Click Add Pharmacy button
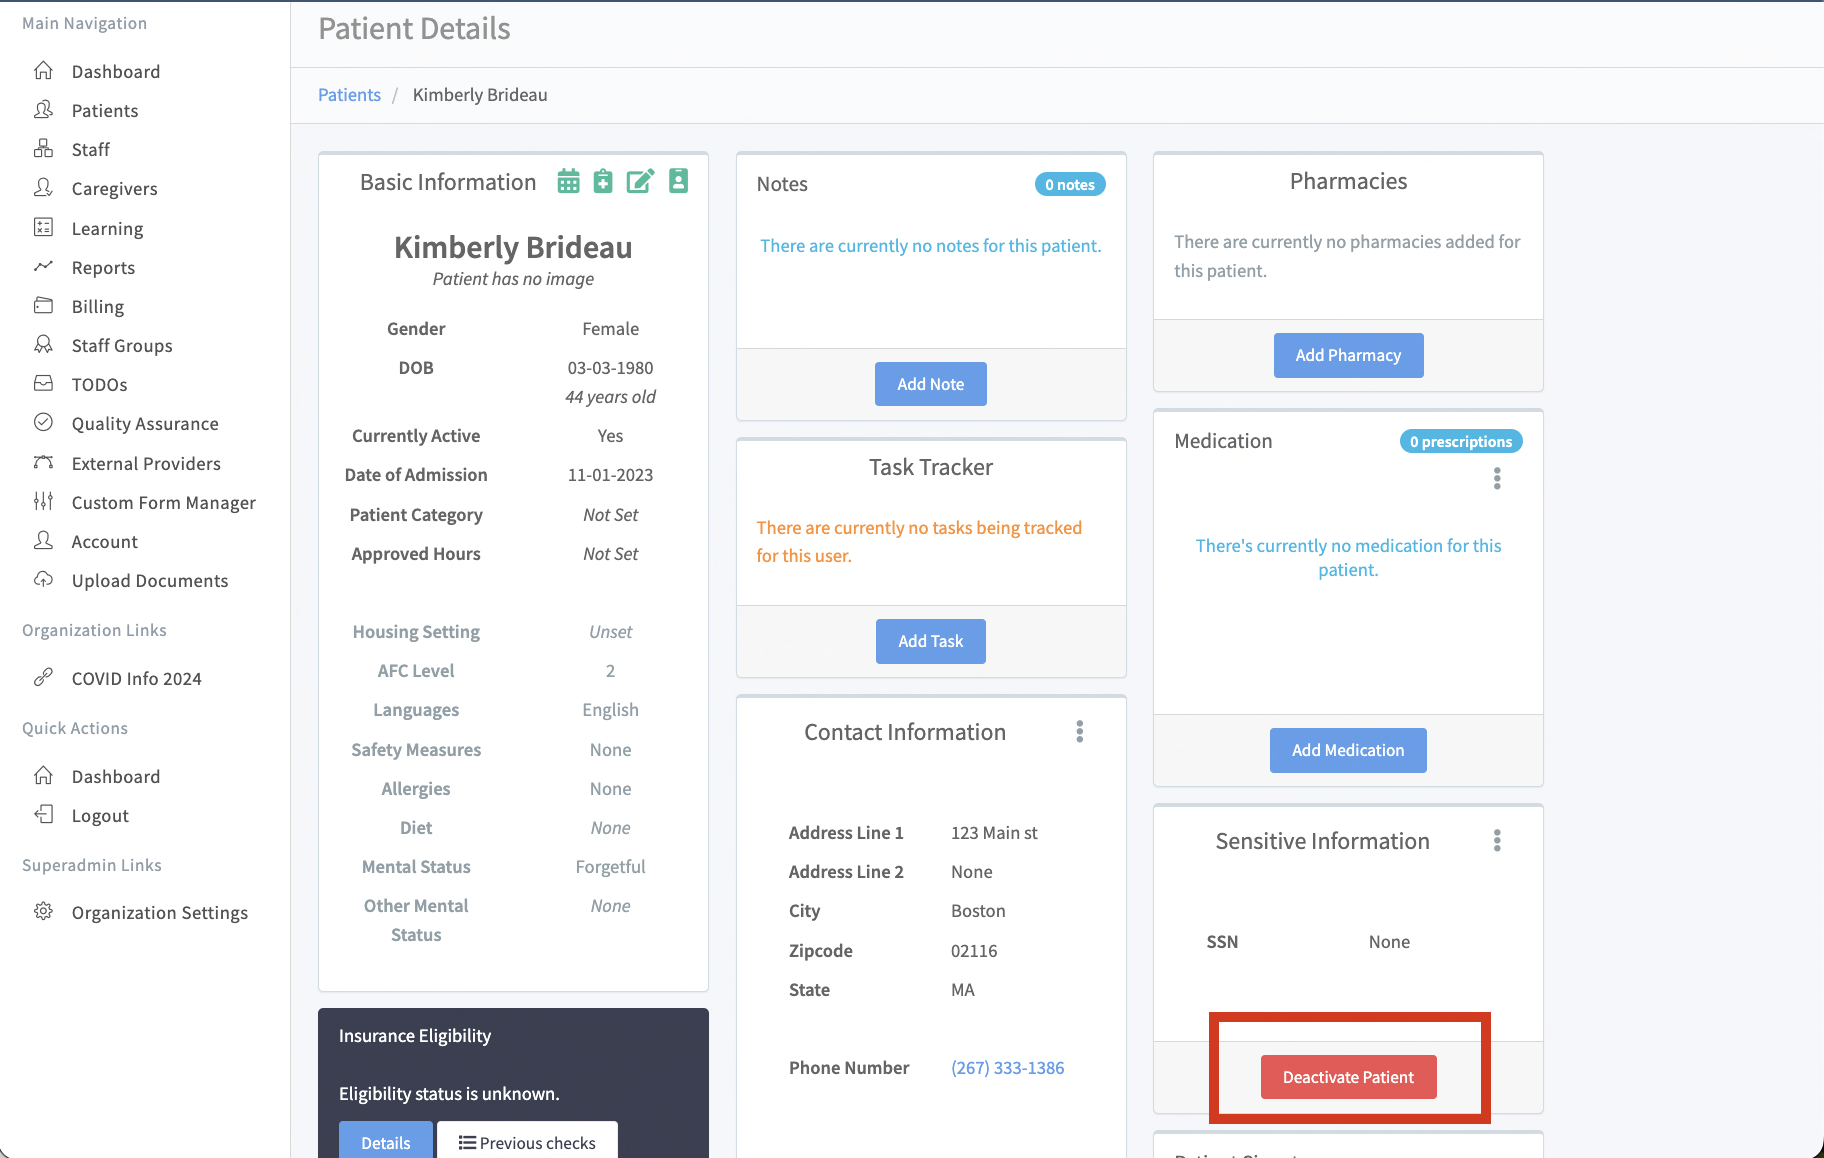The image size is (1824, 1158). coord(1348,355)
